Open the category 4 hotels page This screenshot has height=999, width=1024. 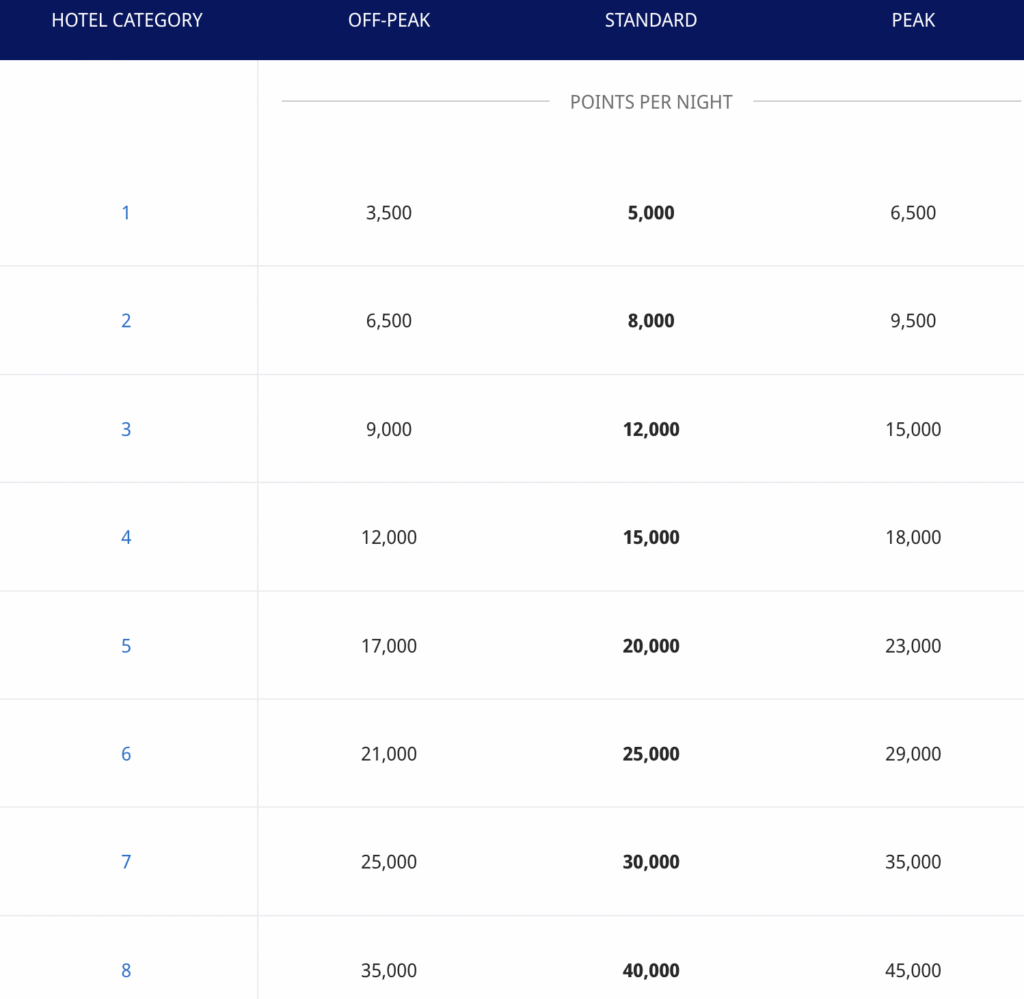(x=126, y=537)
